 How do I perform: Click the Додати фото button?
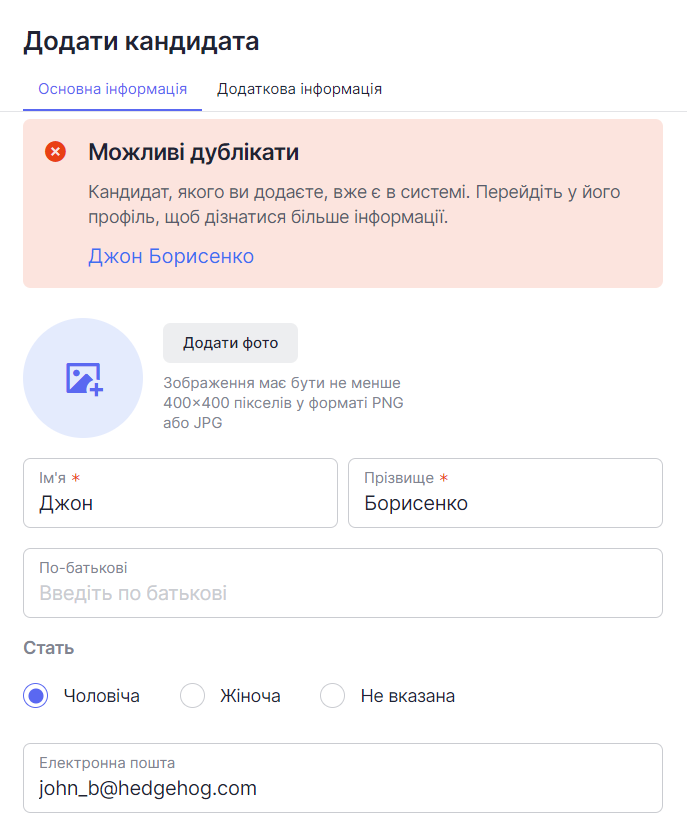(x=230, y=343)
